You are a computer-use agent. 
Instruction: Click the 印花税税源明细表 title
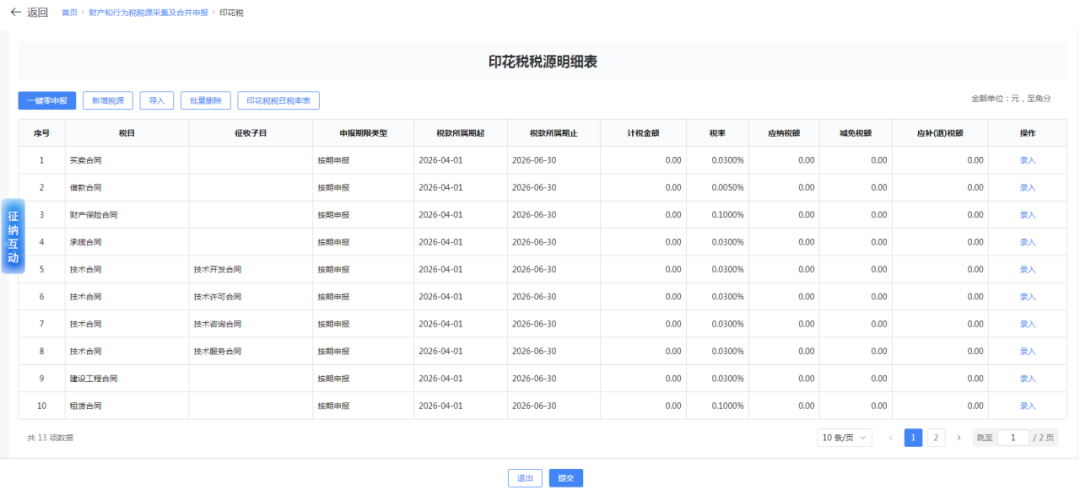pos(543,62)
